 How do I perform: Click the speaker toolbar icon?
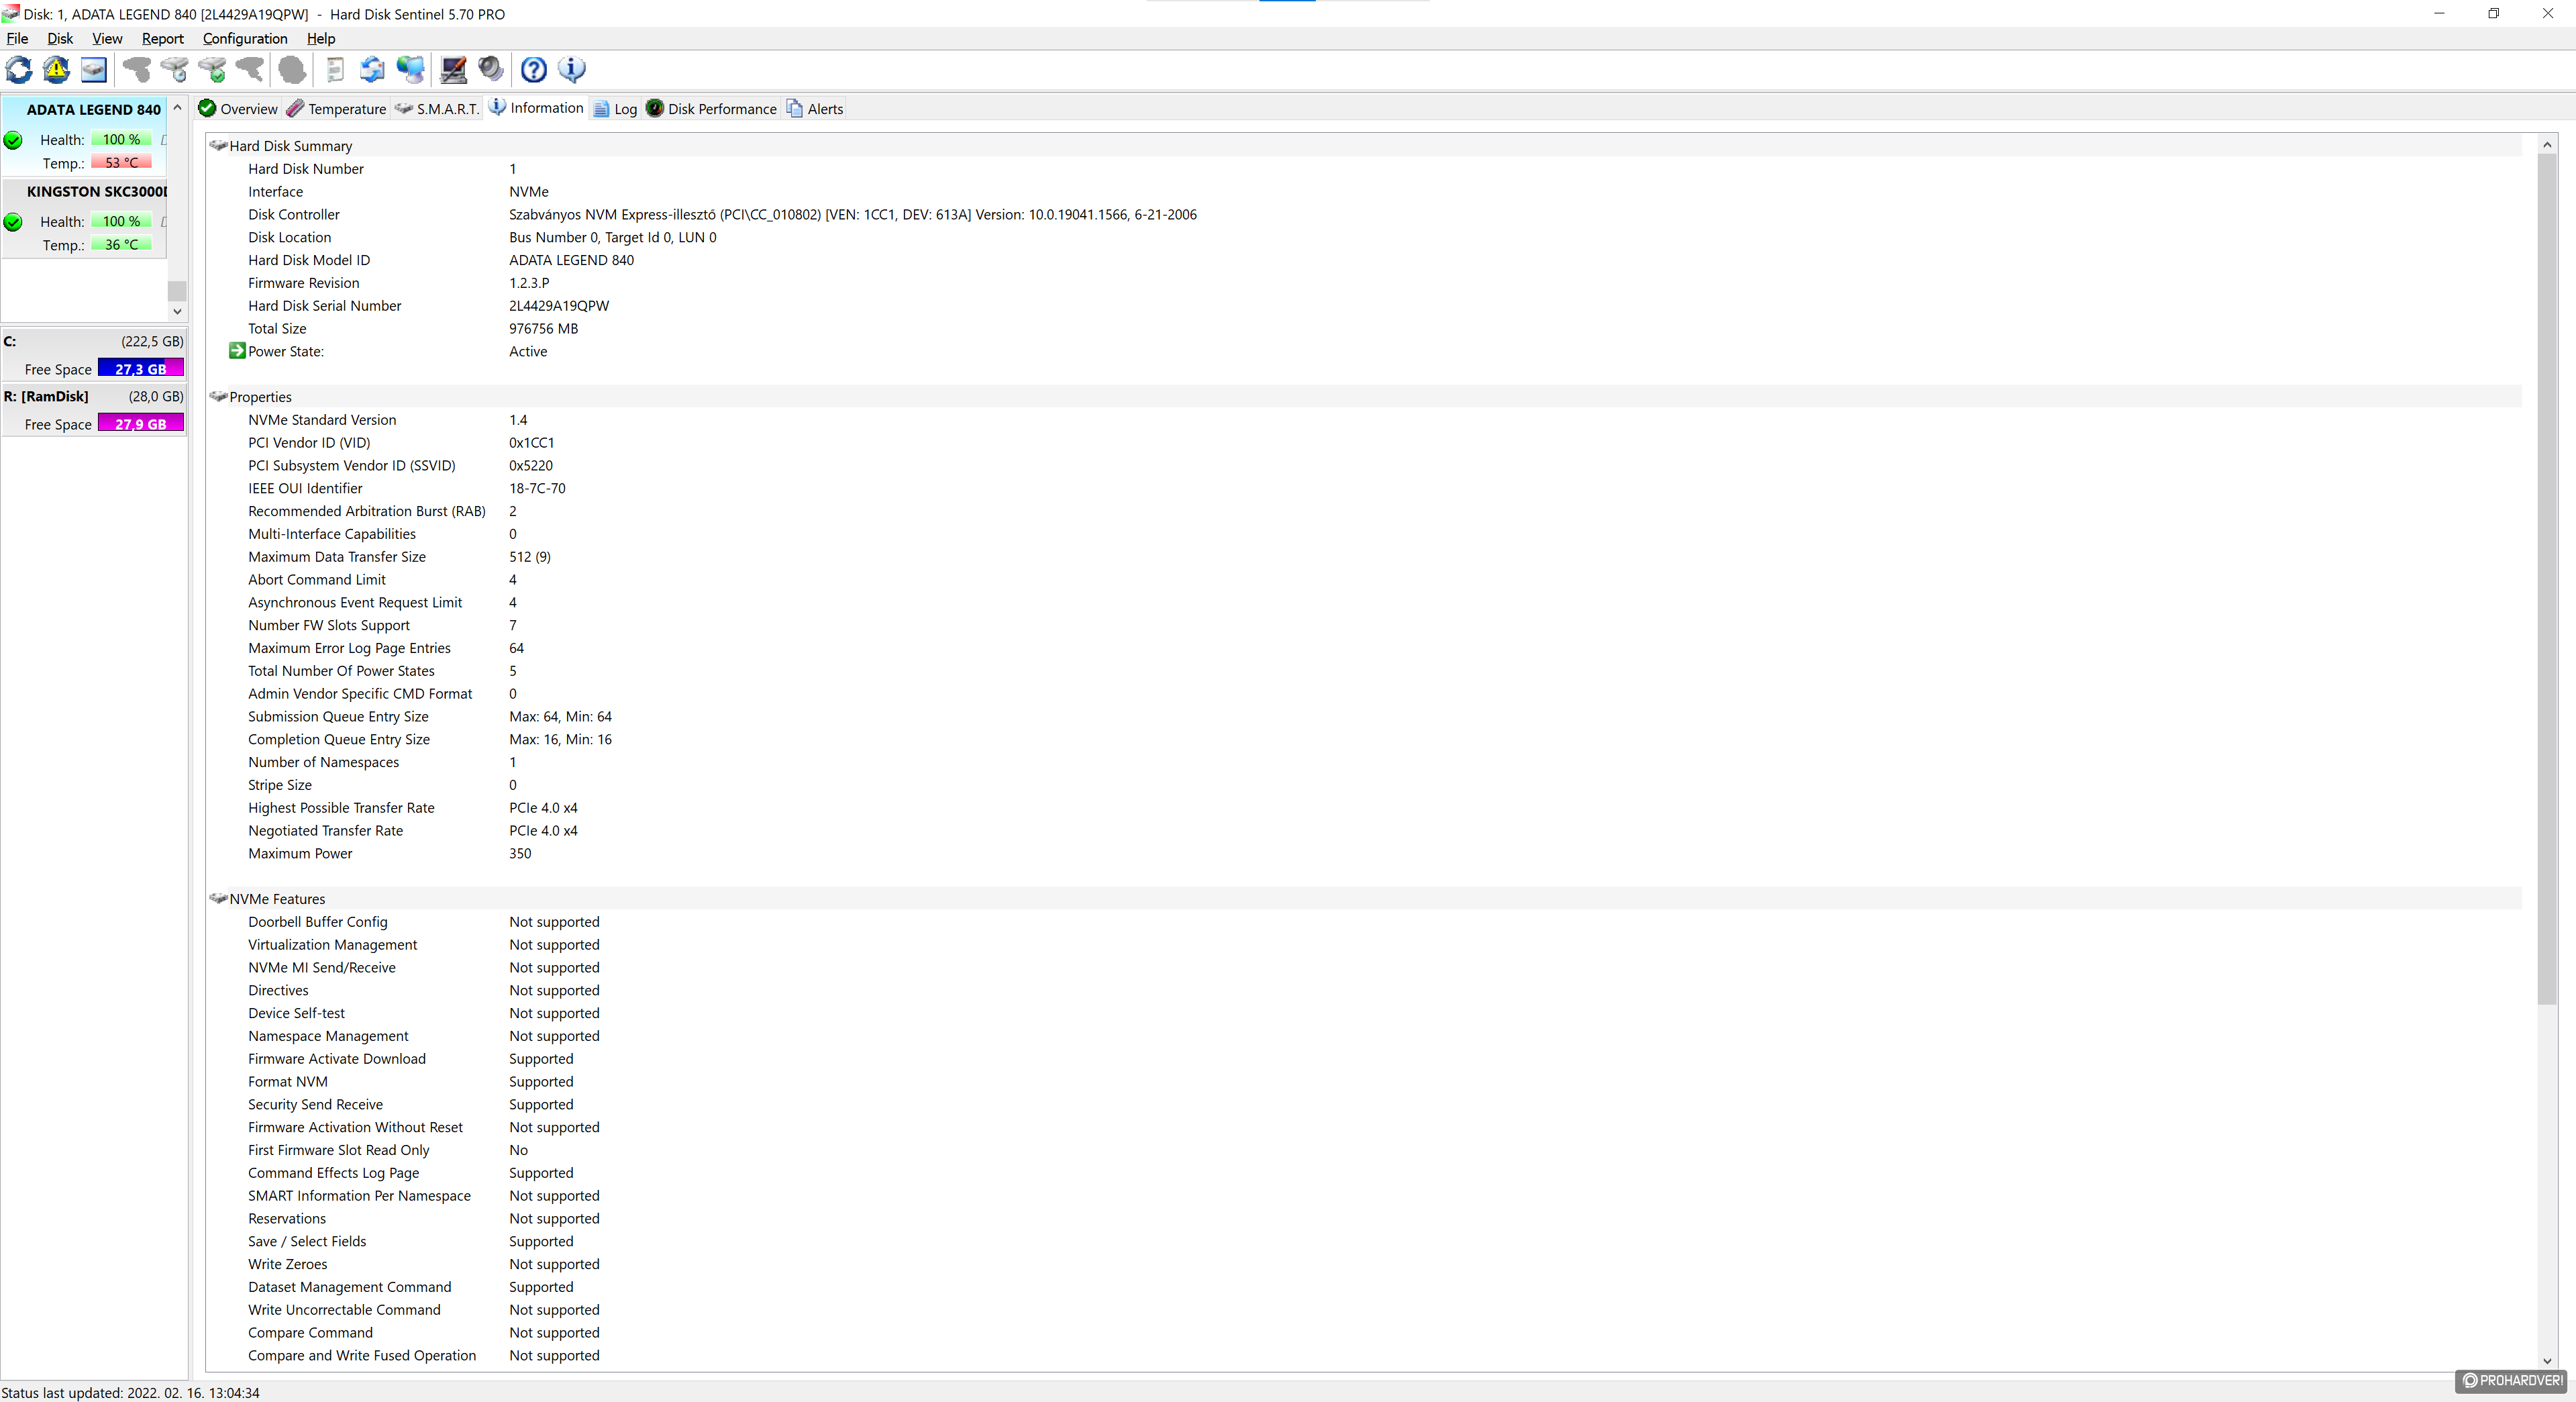point(491,69)
